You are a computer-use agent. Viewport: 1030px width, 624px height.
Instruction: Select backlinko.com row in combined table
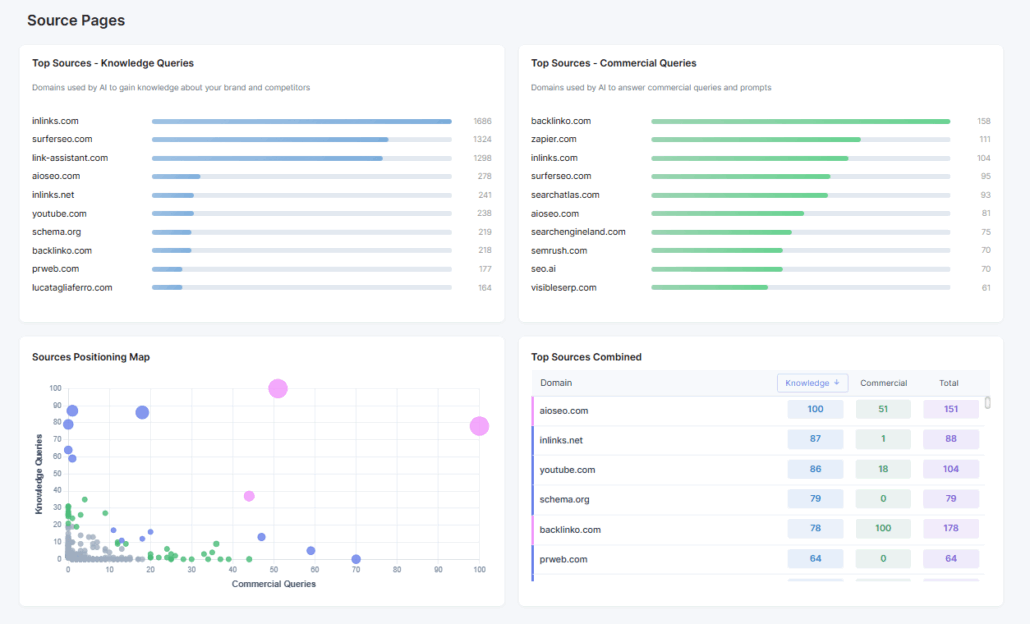click(x=758, y=529)
